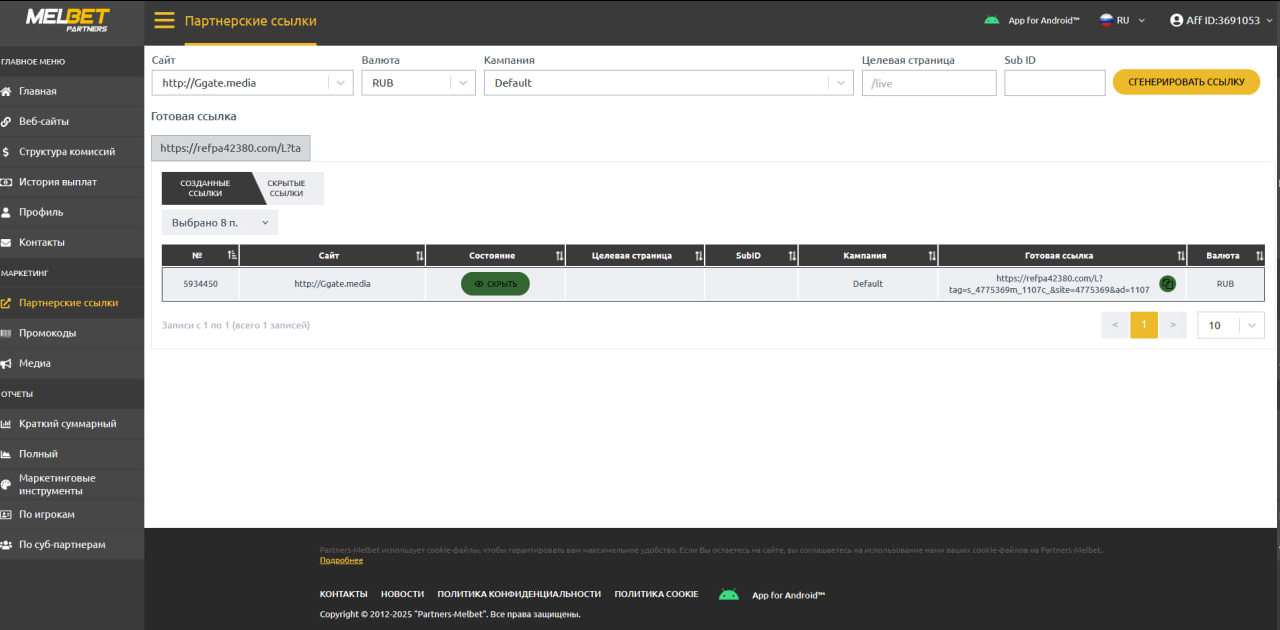Open Промокоды in the sidebar
1280x630 pixels.
click(47, 333)
